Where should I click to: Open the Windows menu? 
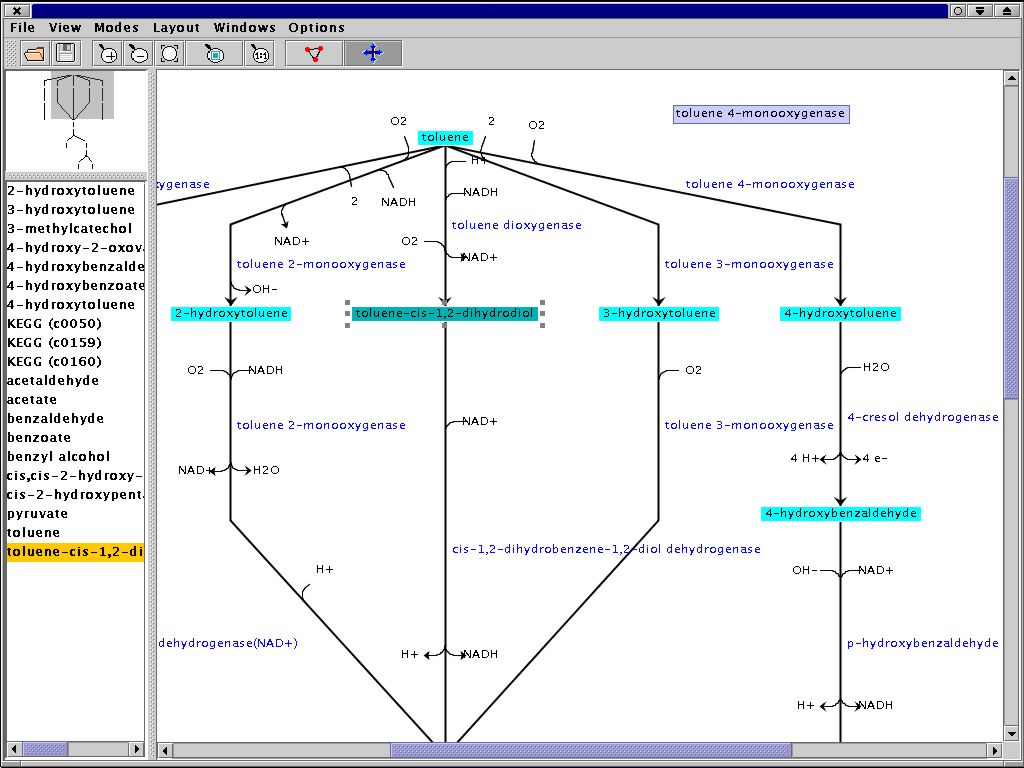point(244,28)
